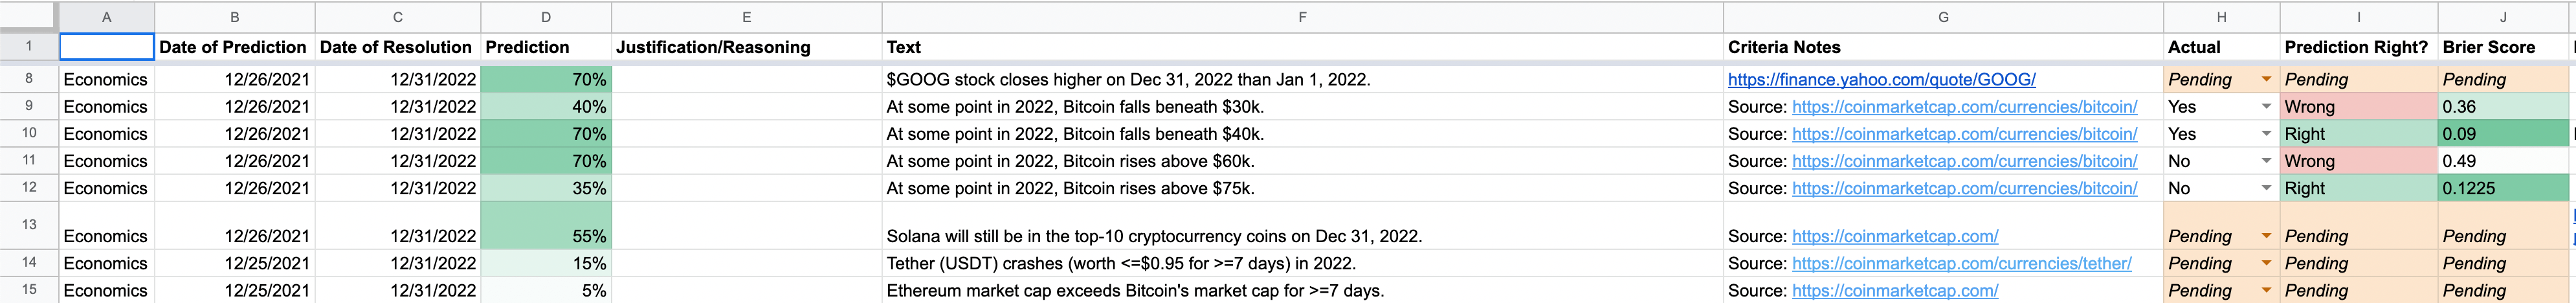Viewport: 2576px width, 303px height.
Task: Click the empty selected cell A1
Action: 107,47
